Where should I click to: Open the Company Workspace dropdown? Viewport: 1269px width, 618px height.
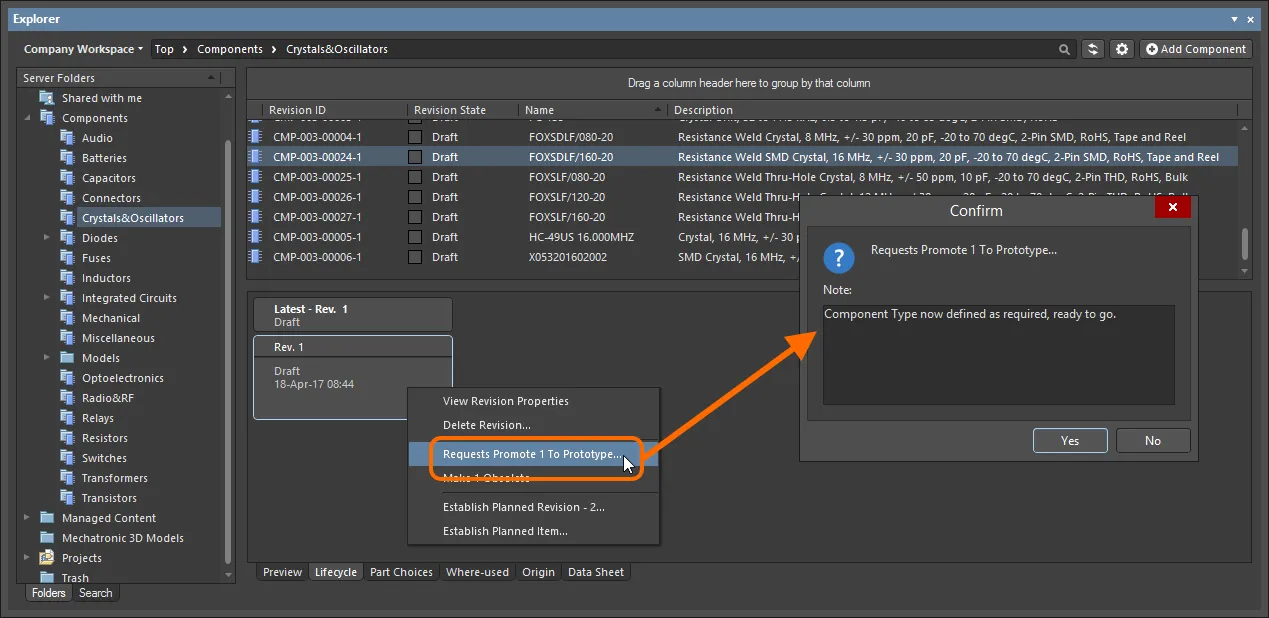tap(84, 49)
